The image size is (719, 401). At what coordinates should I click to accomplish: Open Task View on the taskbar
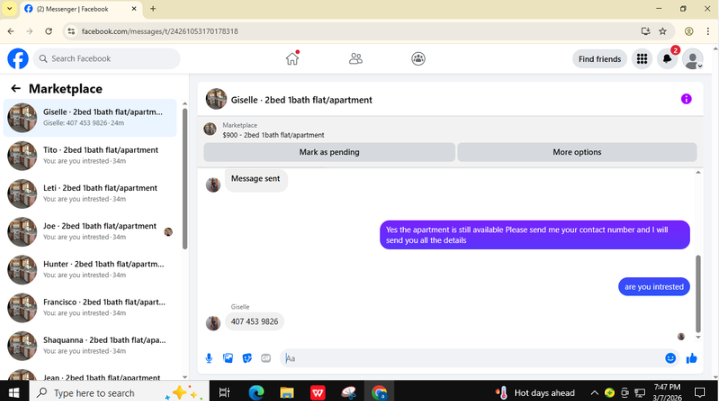[x=224, y=393]
